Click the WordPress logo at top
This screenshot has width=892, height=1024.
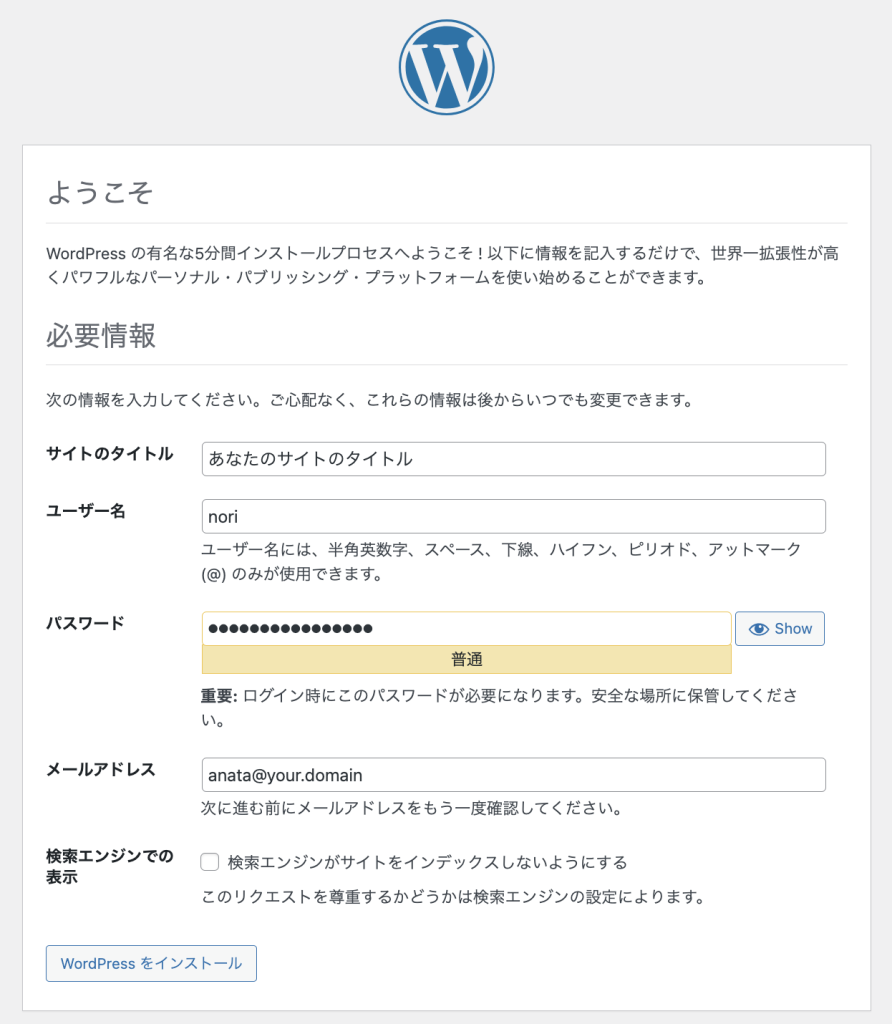point(446,68)
